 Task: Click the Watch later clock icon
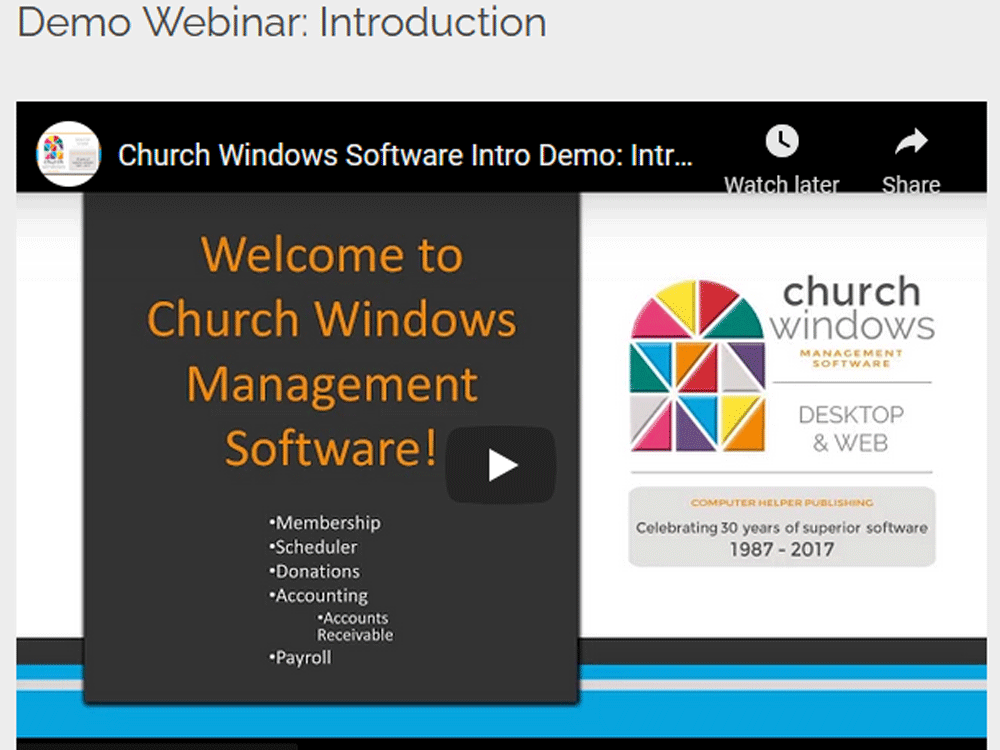[782, 141]
